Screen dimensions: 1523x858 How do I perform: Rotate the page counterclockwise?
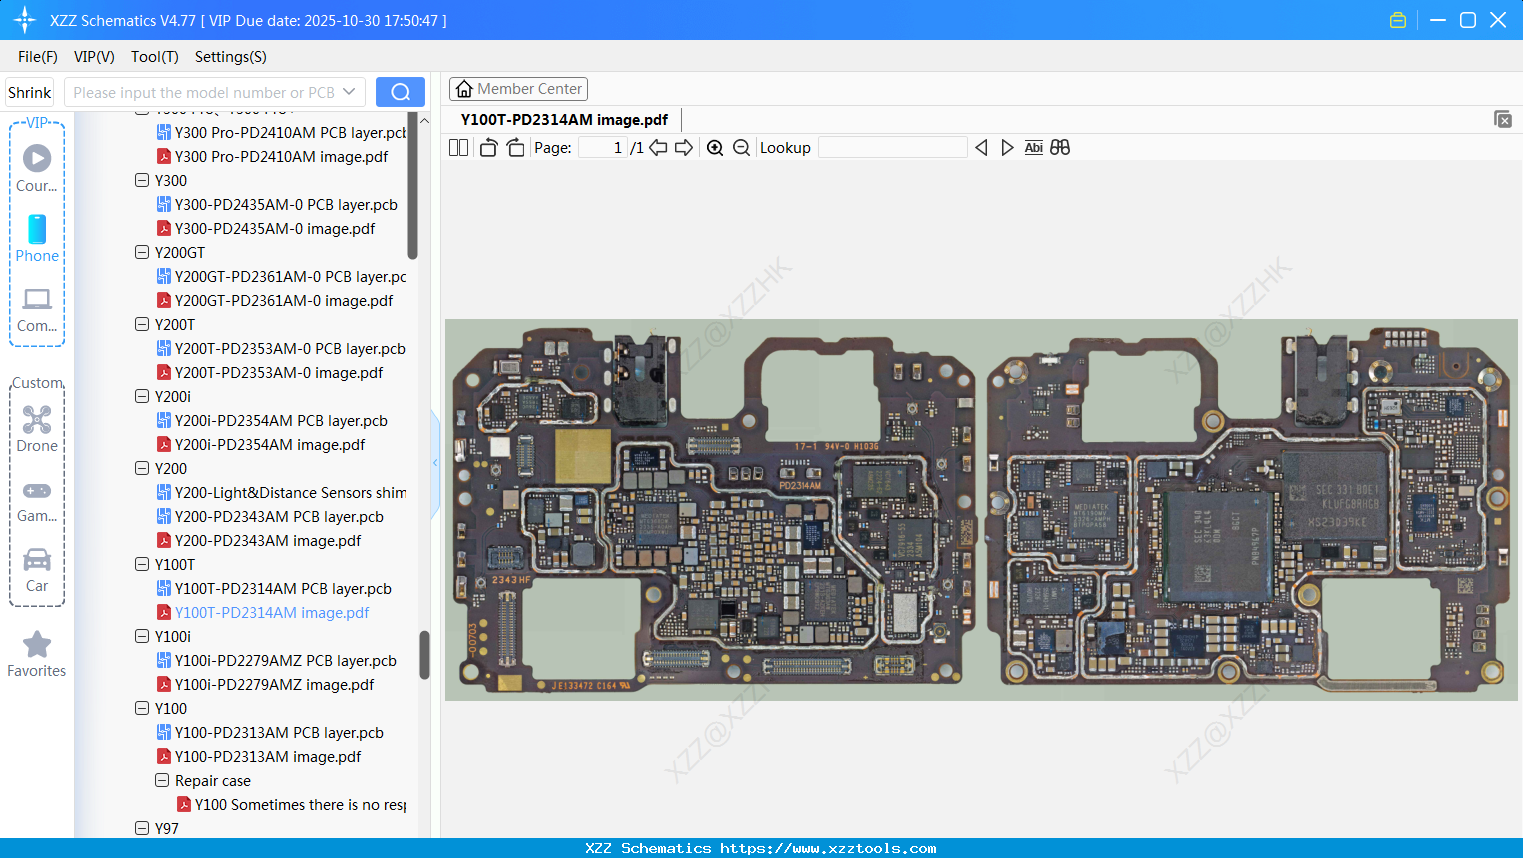(x=488, y=148)
